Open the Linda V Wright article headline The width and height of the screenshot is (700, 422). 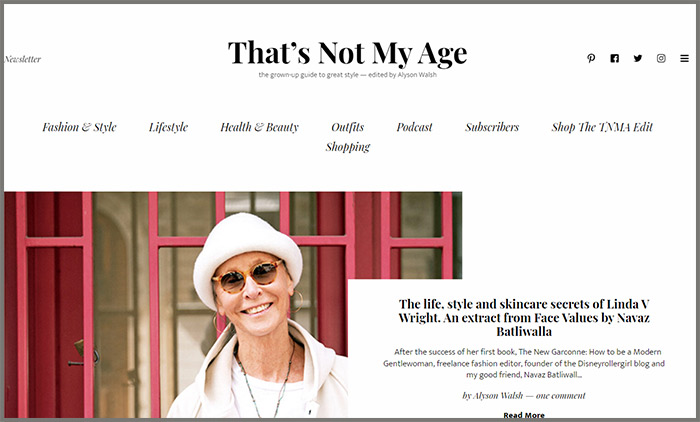click(524, 318)
